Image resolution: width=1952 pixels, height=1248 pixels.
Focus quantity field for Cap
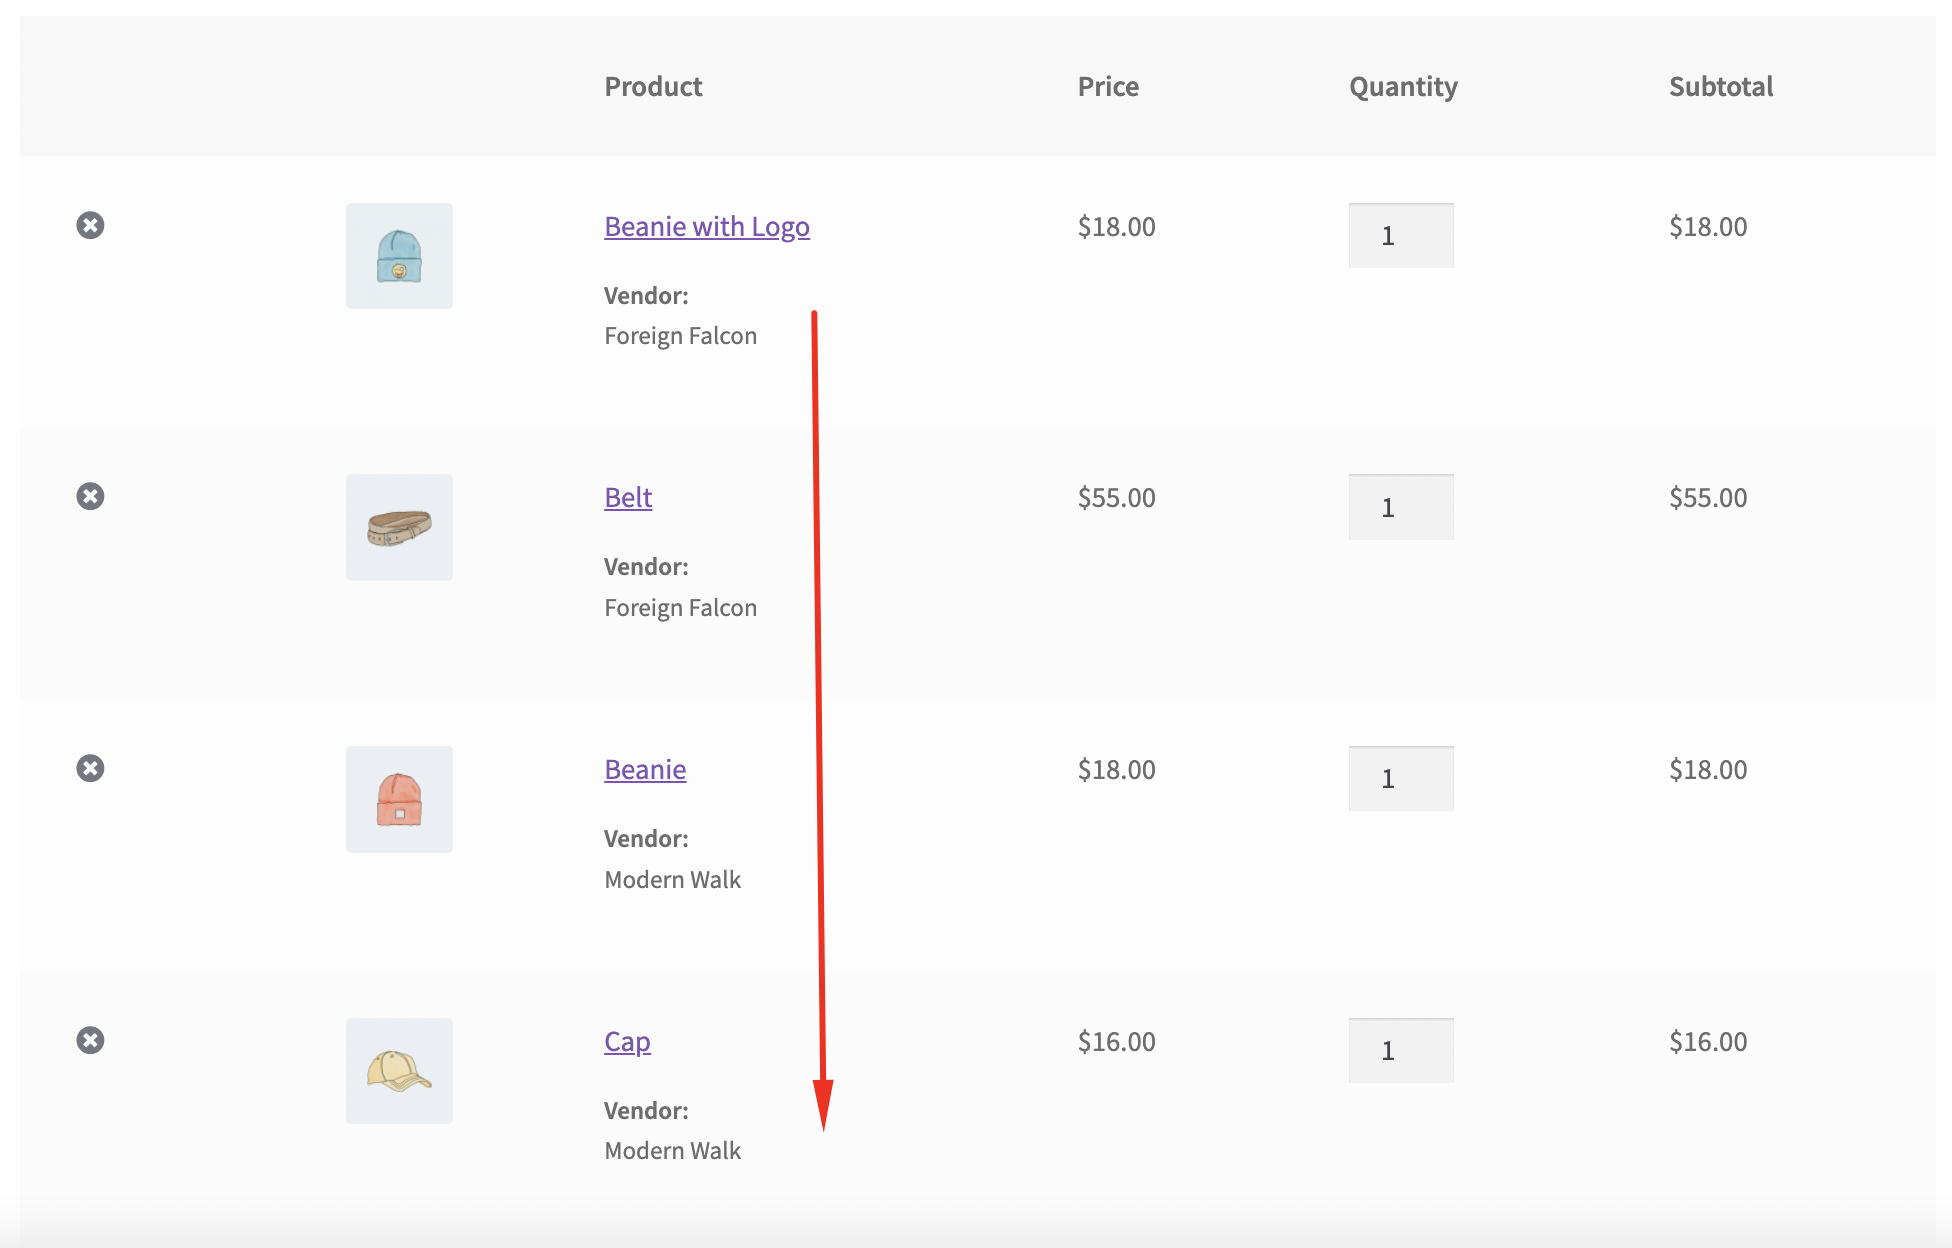coord(1401,1051)
